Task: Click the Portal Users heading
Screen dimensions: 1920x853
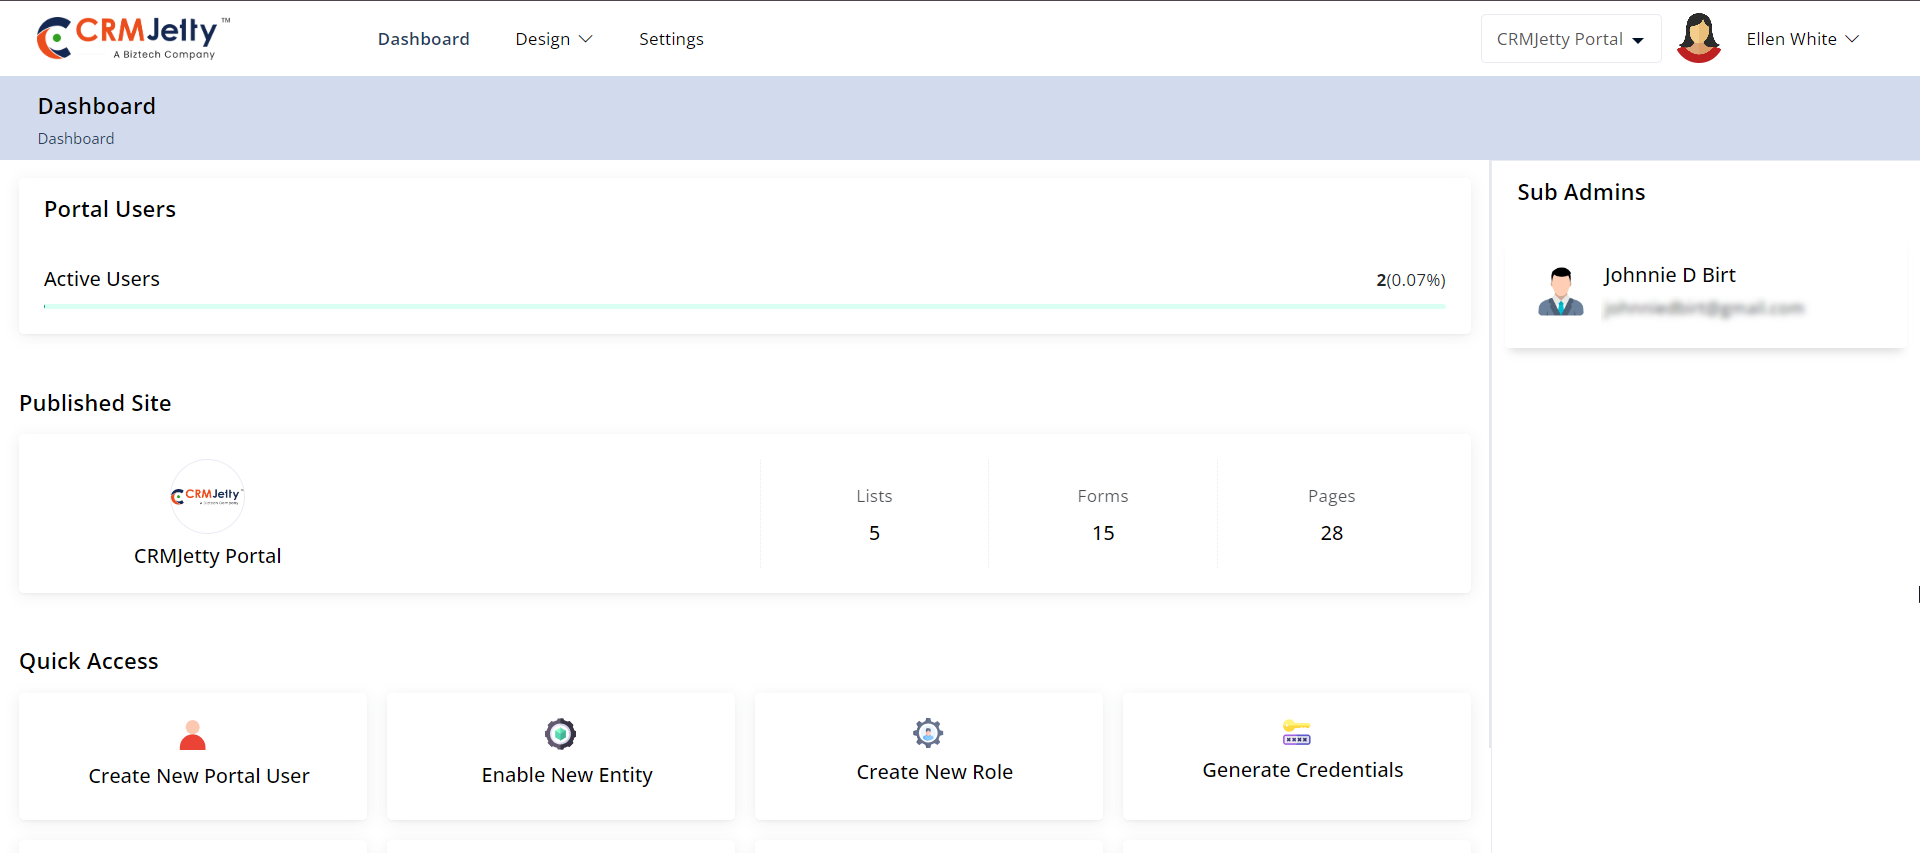Action: click(x=110, y=209)
